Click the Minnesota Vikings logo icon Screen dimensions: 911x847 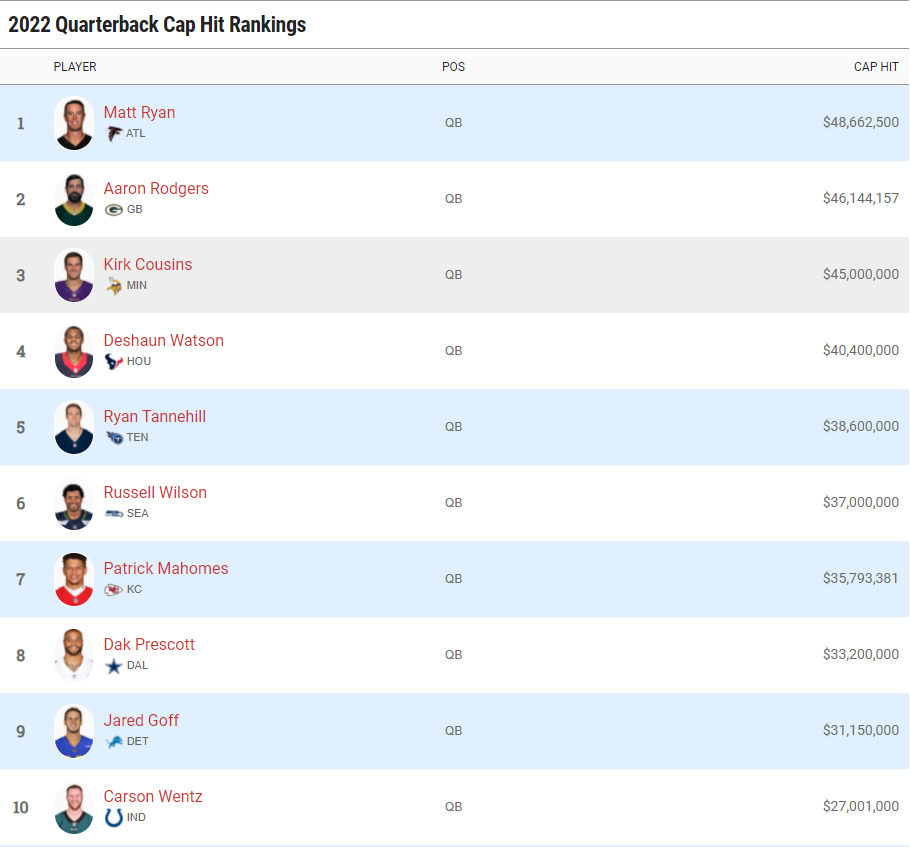114,285
